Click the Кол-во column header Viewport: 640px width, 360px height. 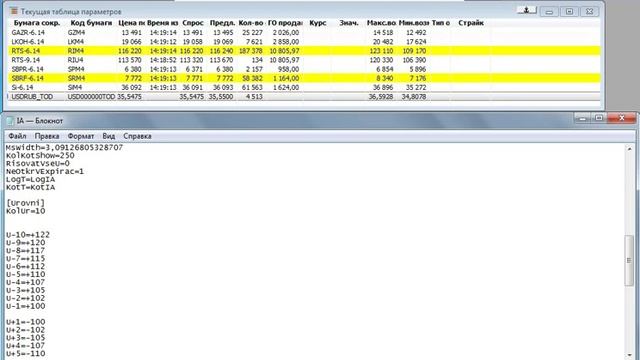[x=251, y=23]
